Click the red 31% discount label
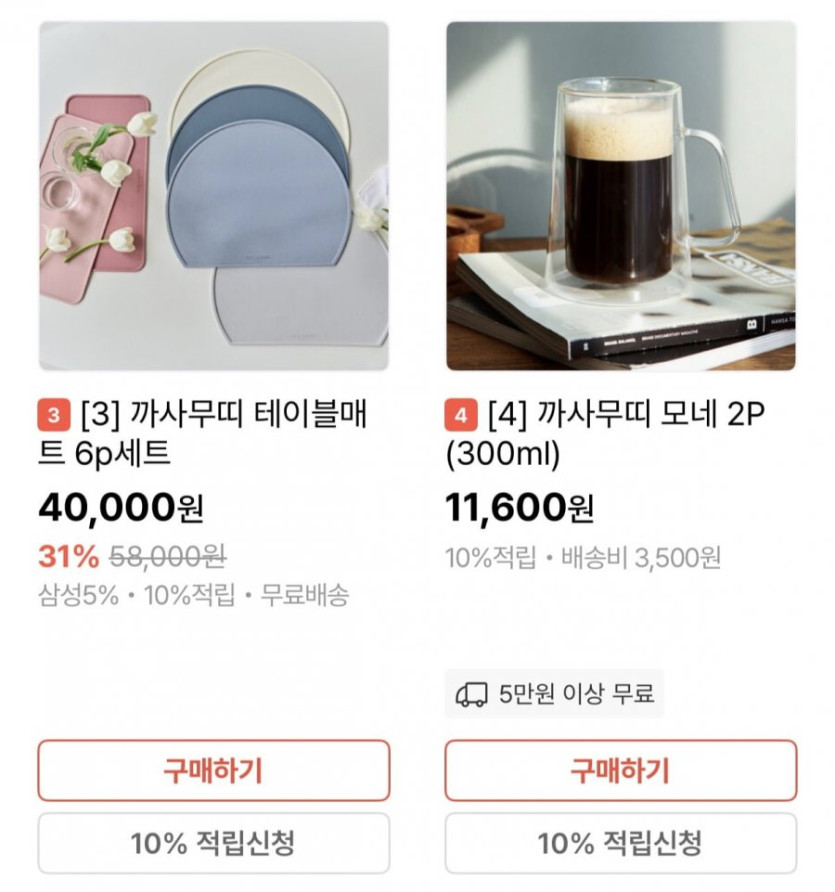This screenshot has width=835, height=892. coord(69,556)
